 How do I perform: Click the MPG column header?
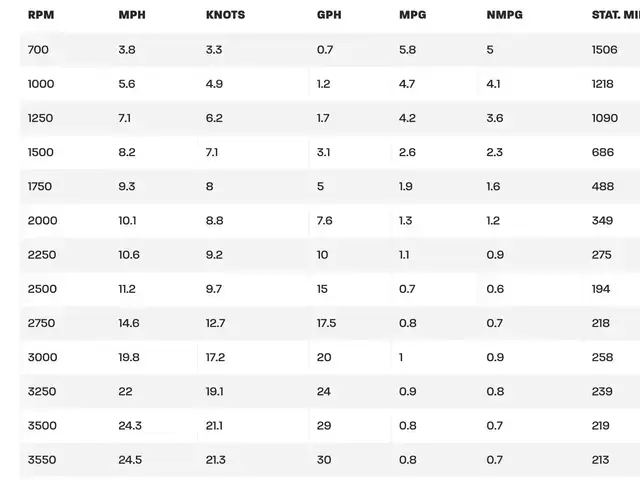(x=413, y=15)
